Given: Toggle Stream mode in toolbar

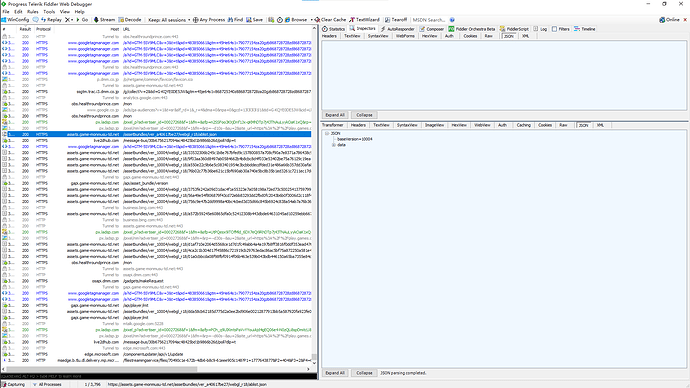Looking at the screenshot, I should pos(104,20).
